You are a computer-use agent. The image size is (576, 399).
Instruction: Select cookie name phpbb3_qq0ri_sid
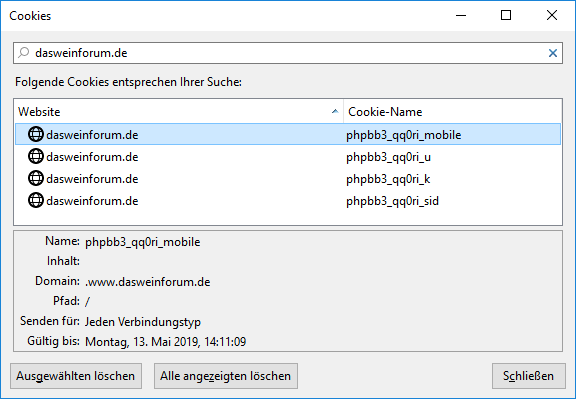(x=392, y=201)
